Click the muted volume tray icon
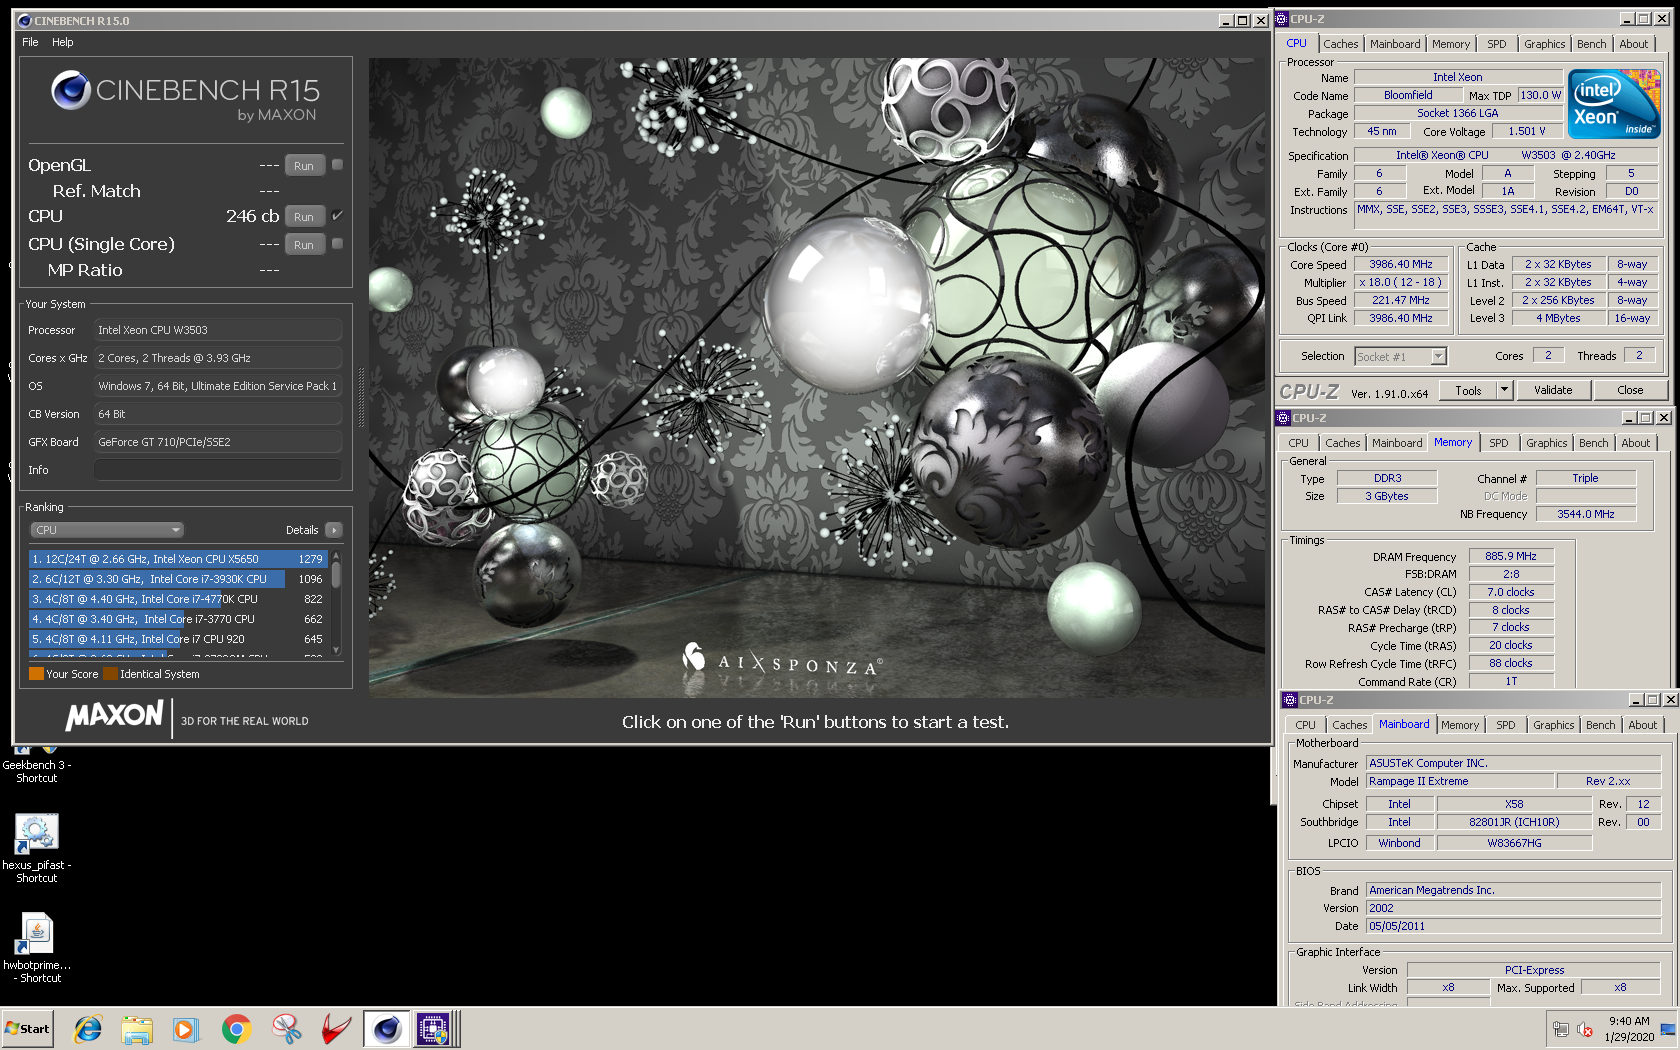This screenshot has width=1680, height=1050. pyautogui.click(x=1585, y=1029)
